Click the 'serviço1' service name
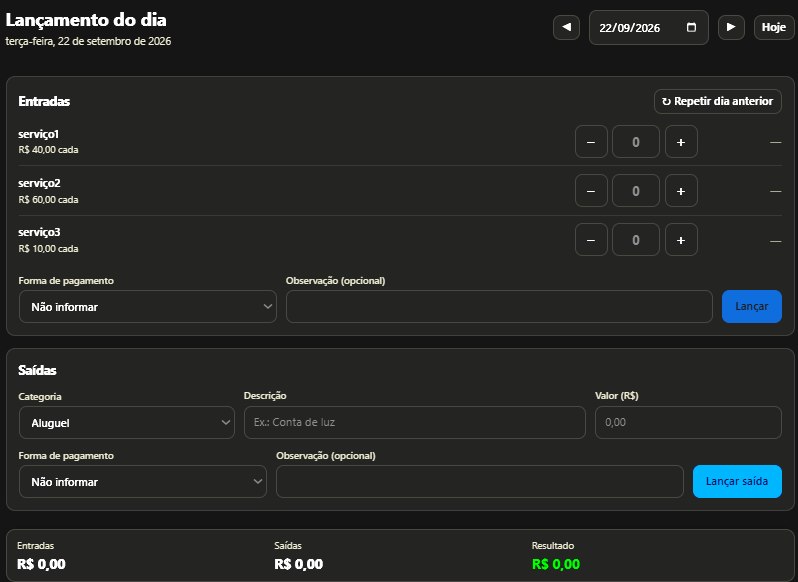 coord(39,134)
